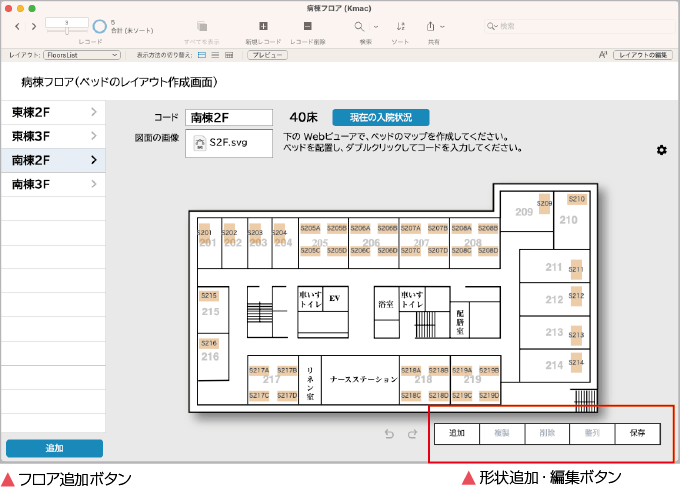680x497 pixels.
Task: Go to previous record arrow
Action: coord(17,26)
